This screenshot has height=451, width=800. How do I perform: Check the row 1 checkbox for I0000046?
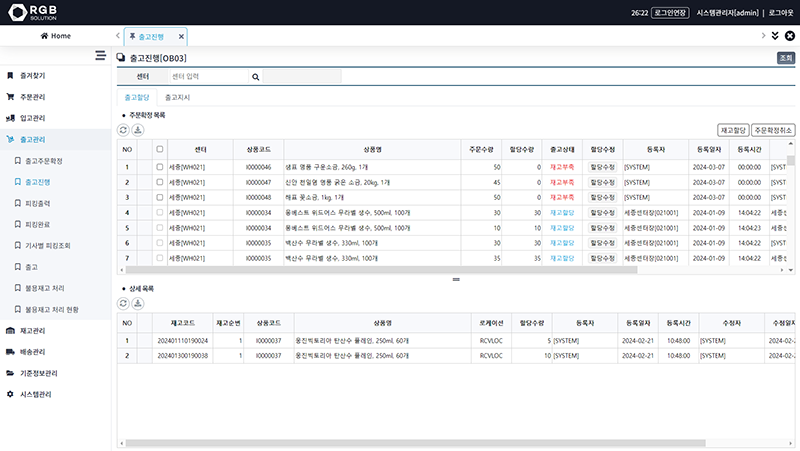[x=160, y=167]
